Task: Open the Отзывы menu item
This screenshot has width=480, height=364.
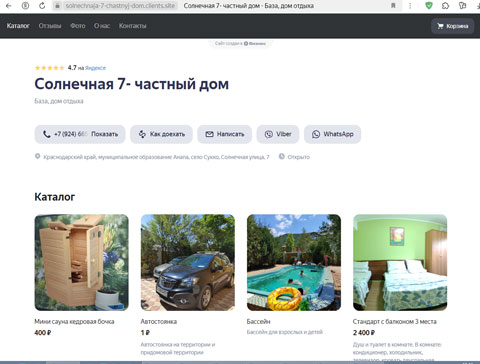Action: click(x=50, y=26)
